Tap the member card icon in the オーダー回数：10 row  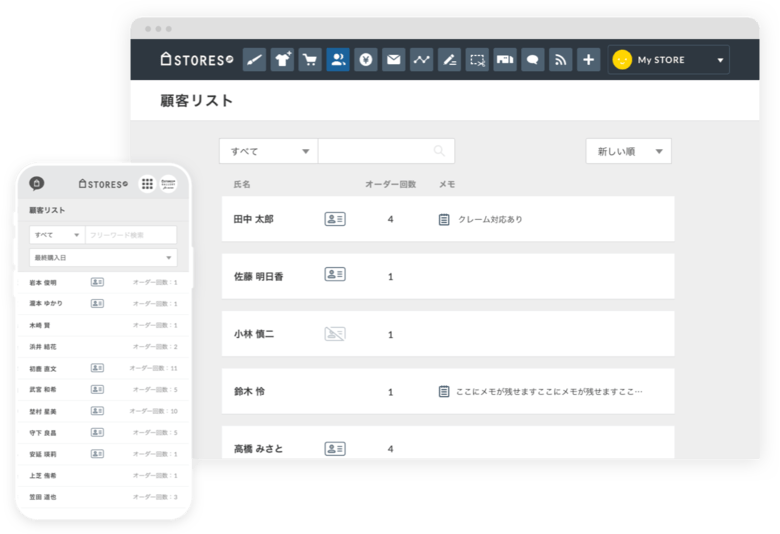pyautogui.click(x=97, y=411)
